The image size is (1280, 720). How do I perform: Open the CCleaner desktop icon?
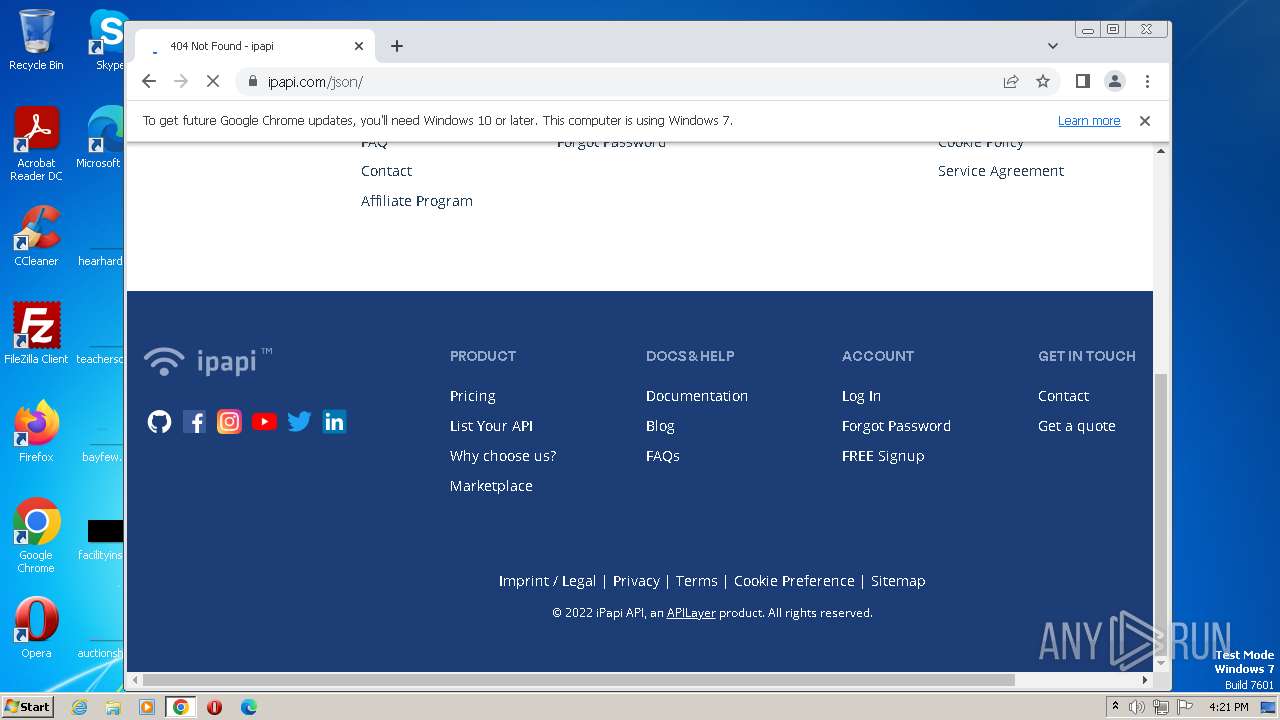36,236
